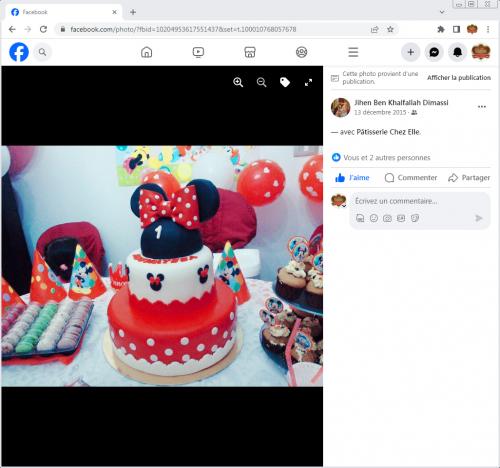The width and height of the screenshot is (500, 468).
Task: Select the Facebook browser tab
Action: (63, 12)
